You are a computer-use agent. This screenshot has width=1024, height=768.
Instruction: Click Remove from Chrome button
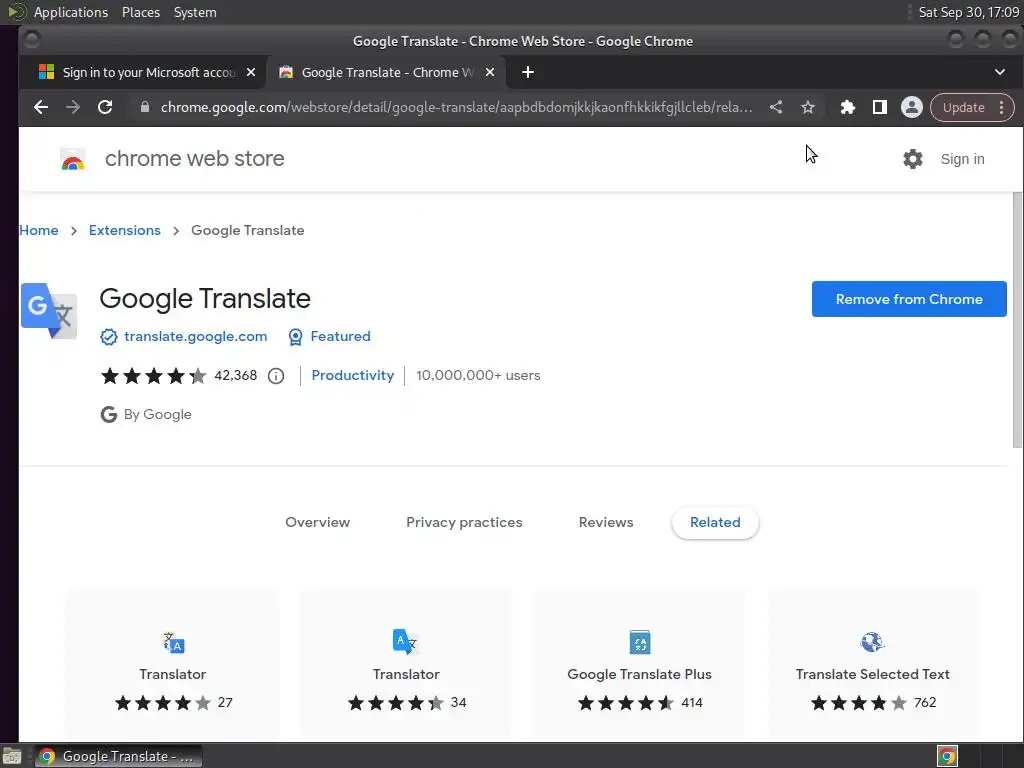coord(909,299)
